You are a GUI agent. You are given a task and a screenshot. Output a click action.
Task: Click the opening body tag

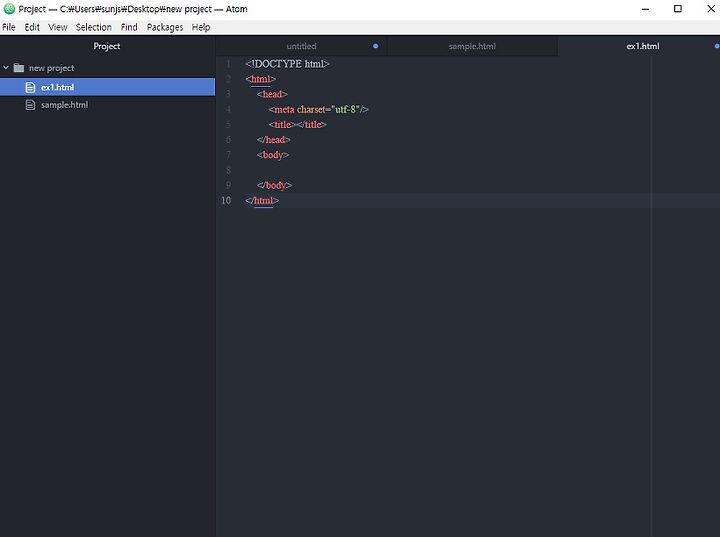click(x=273, y=155)
